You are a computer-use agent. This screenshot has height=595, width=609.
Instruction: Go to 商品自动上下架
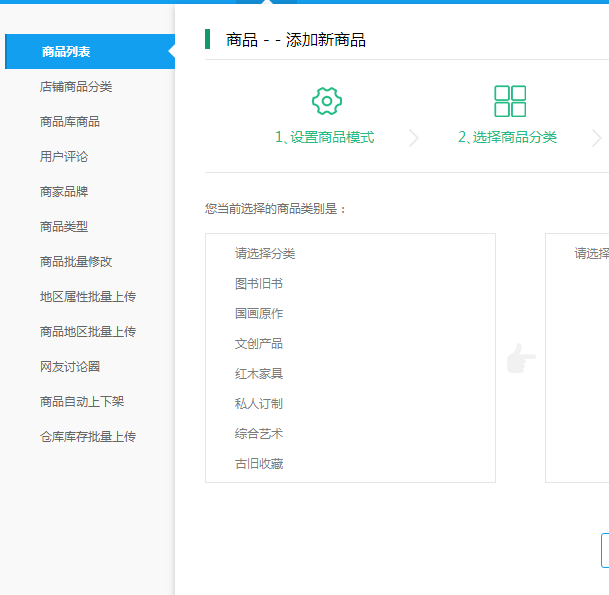point(82,402)
